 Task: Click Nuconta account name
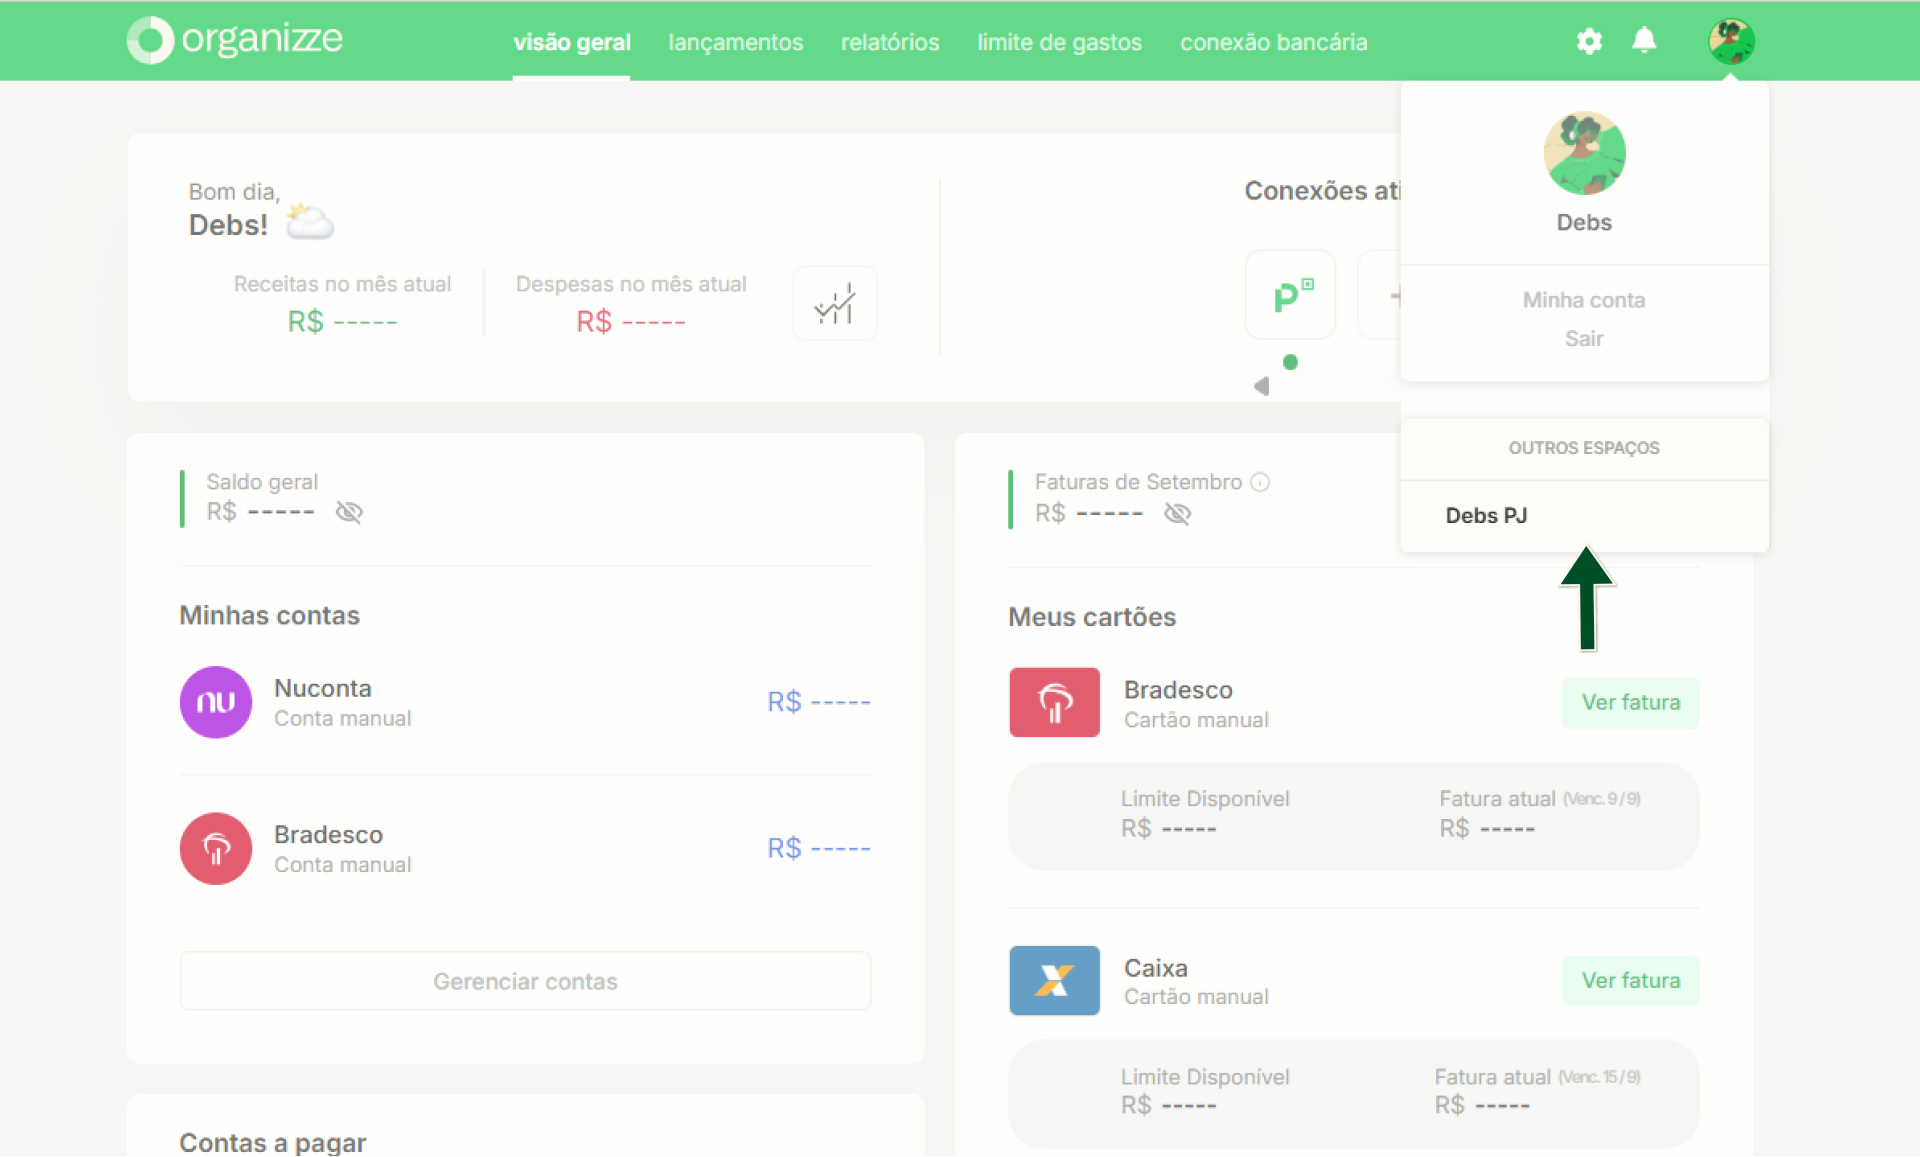(x=323, y=688)
